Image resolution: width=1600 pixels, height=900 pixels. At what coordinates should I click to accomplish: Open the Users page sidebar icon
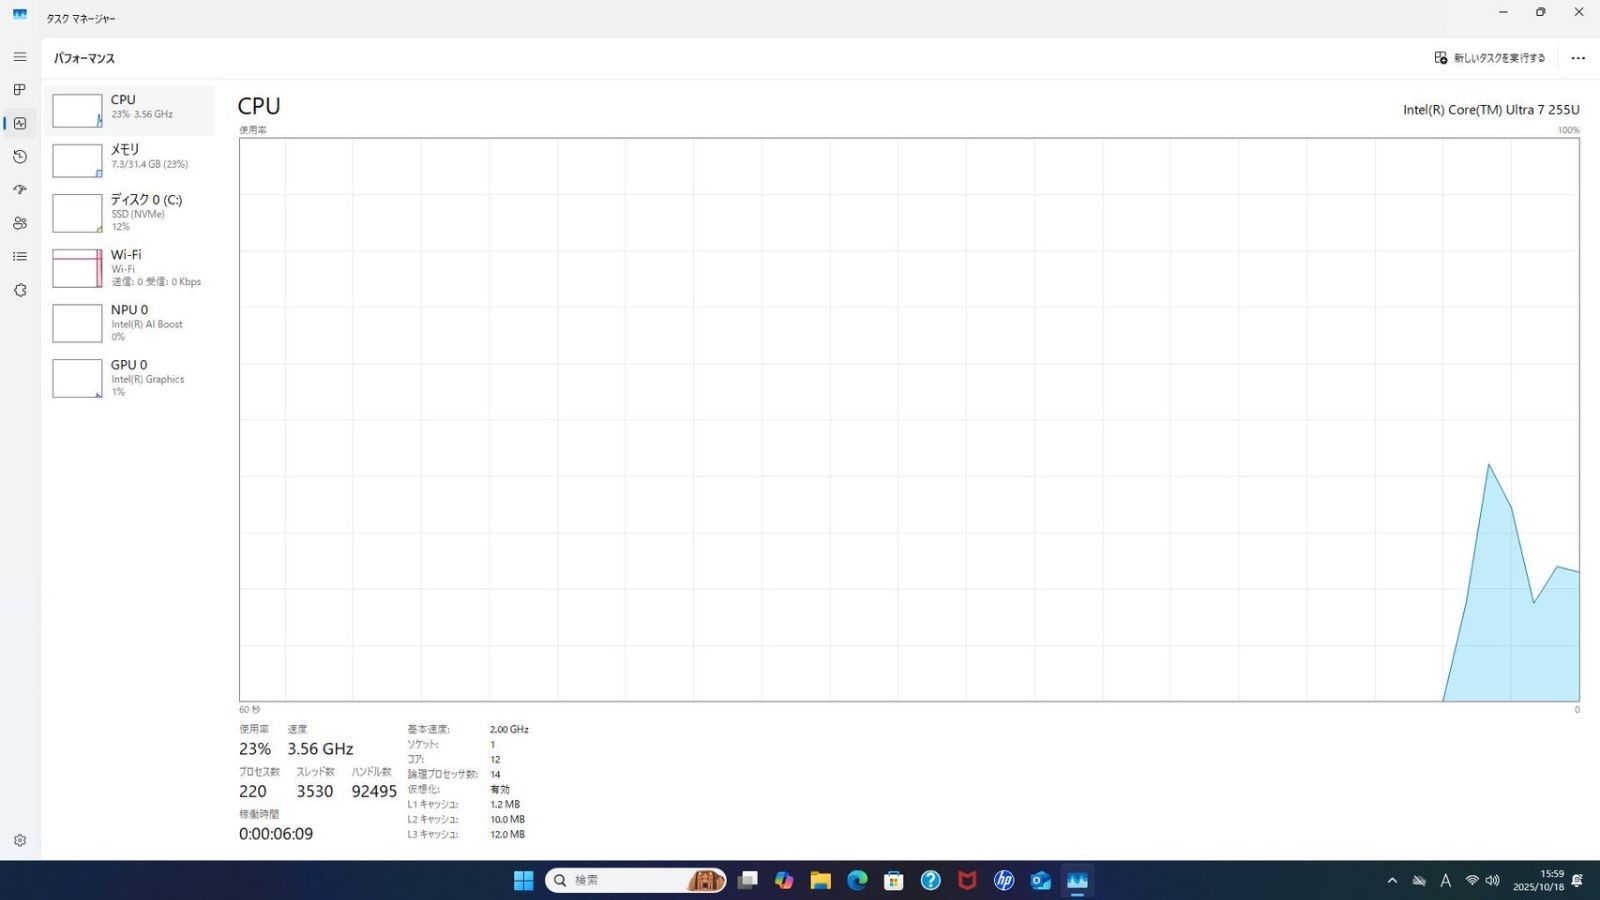[19, 223]
